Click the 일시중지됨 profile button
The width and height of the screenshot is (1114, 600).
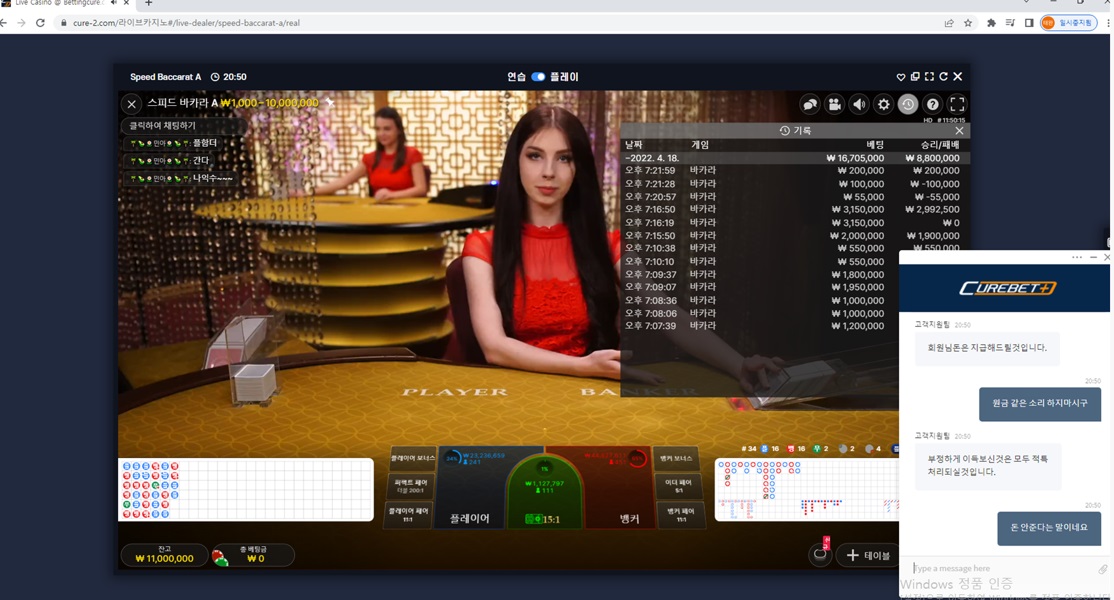point(1069,23)
